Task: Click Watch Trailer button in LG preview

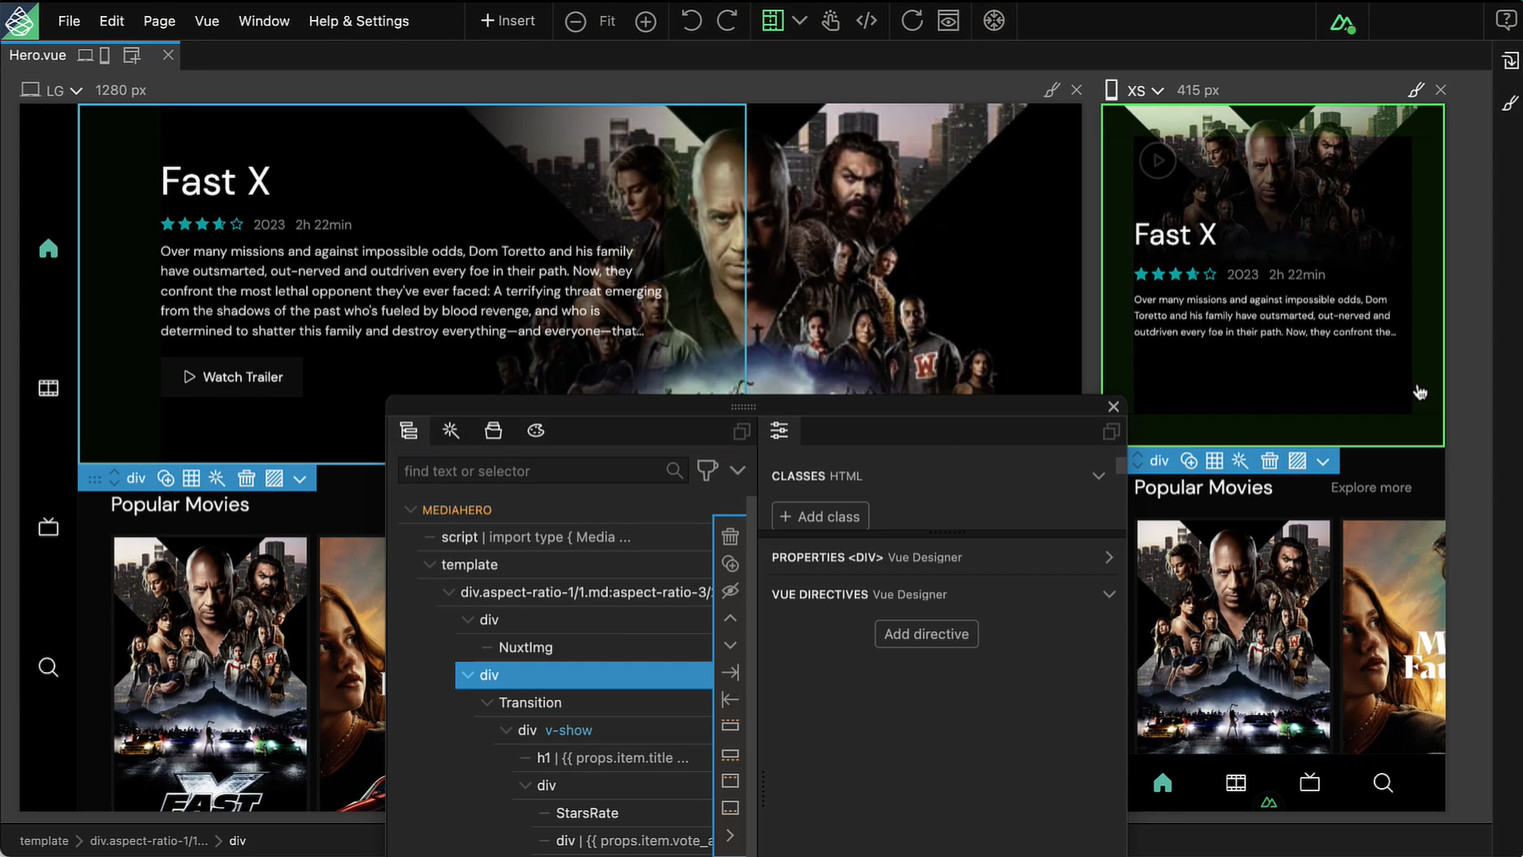Action: pos(232,377)
